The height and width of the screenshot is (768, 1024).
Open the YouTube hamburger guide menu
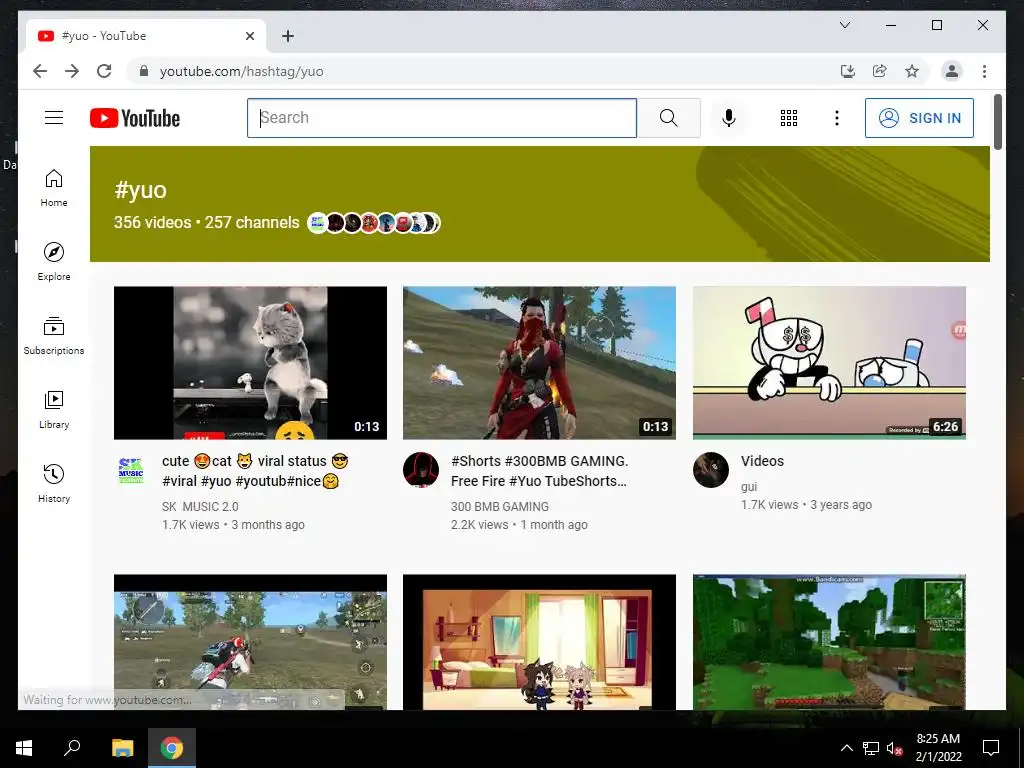[54, 118]
